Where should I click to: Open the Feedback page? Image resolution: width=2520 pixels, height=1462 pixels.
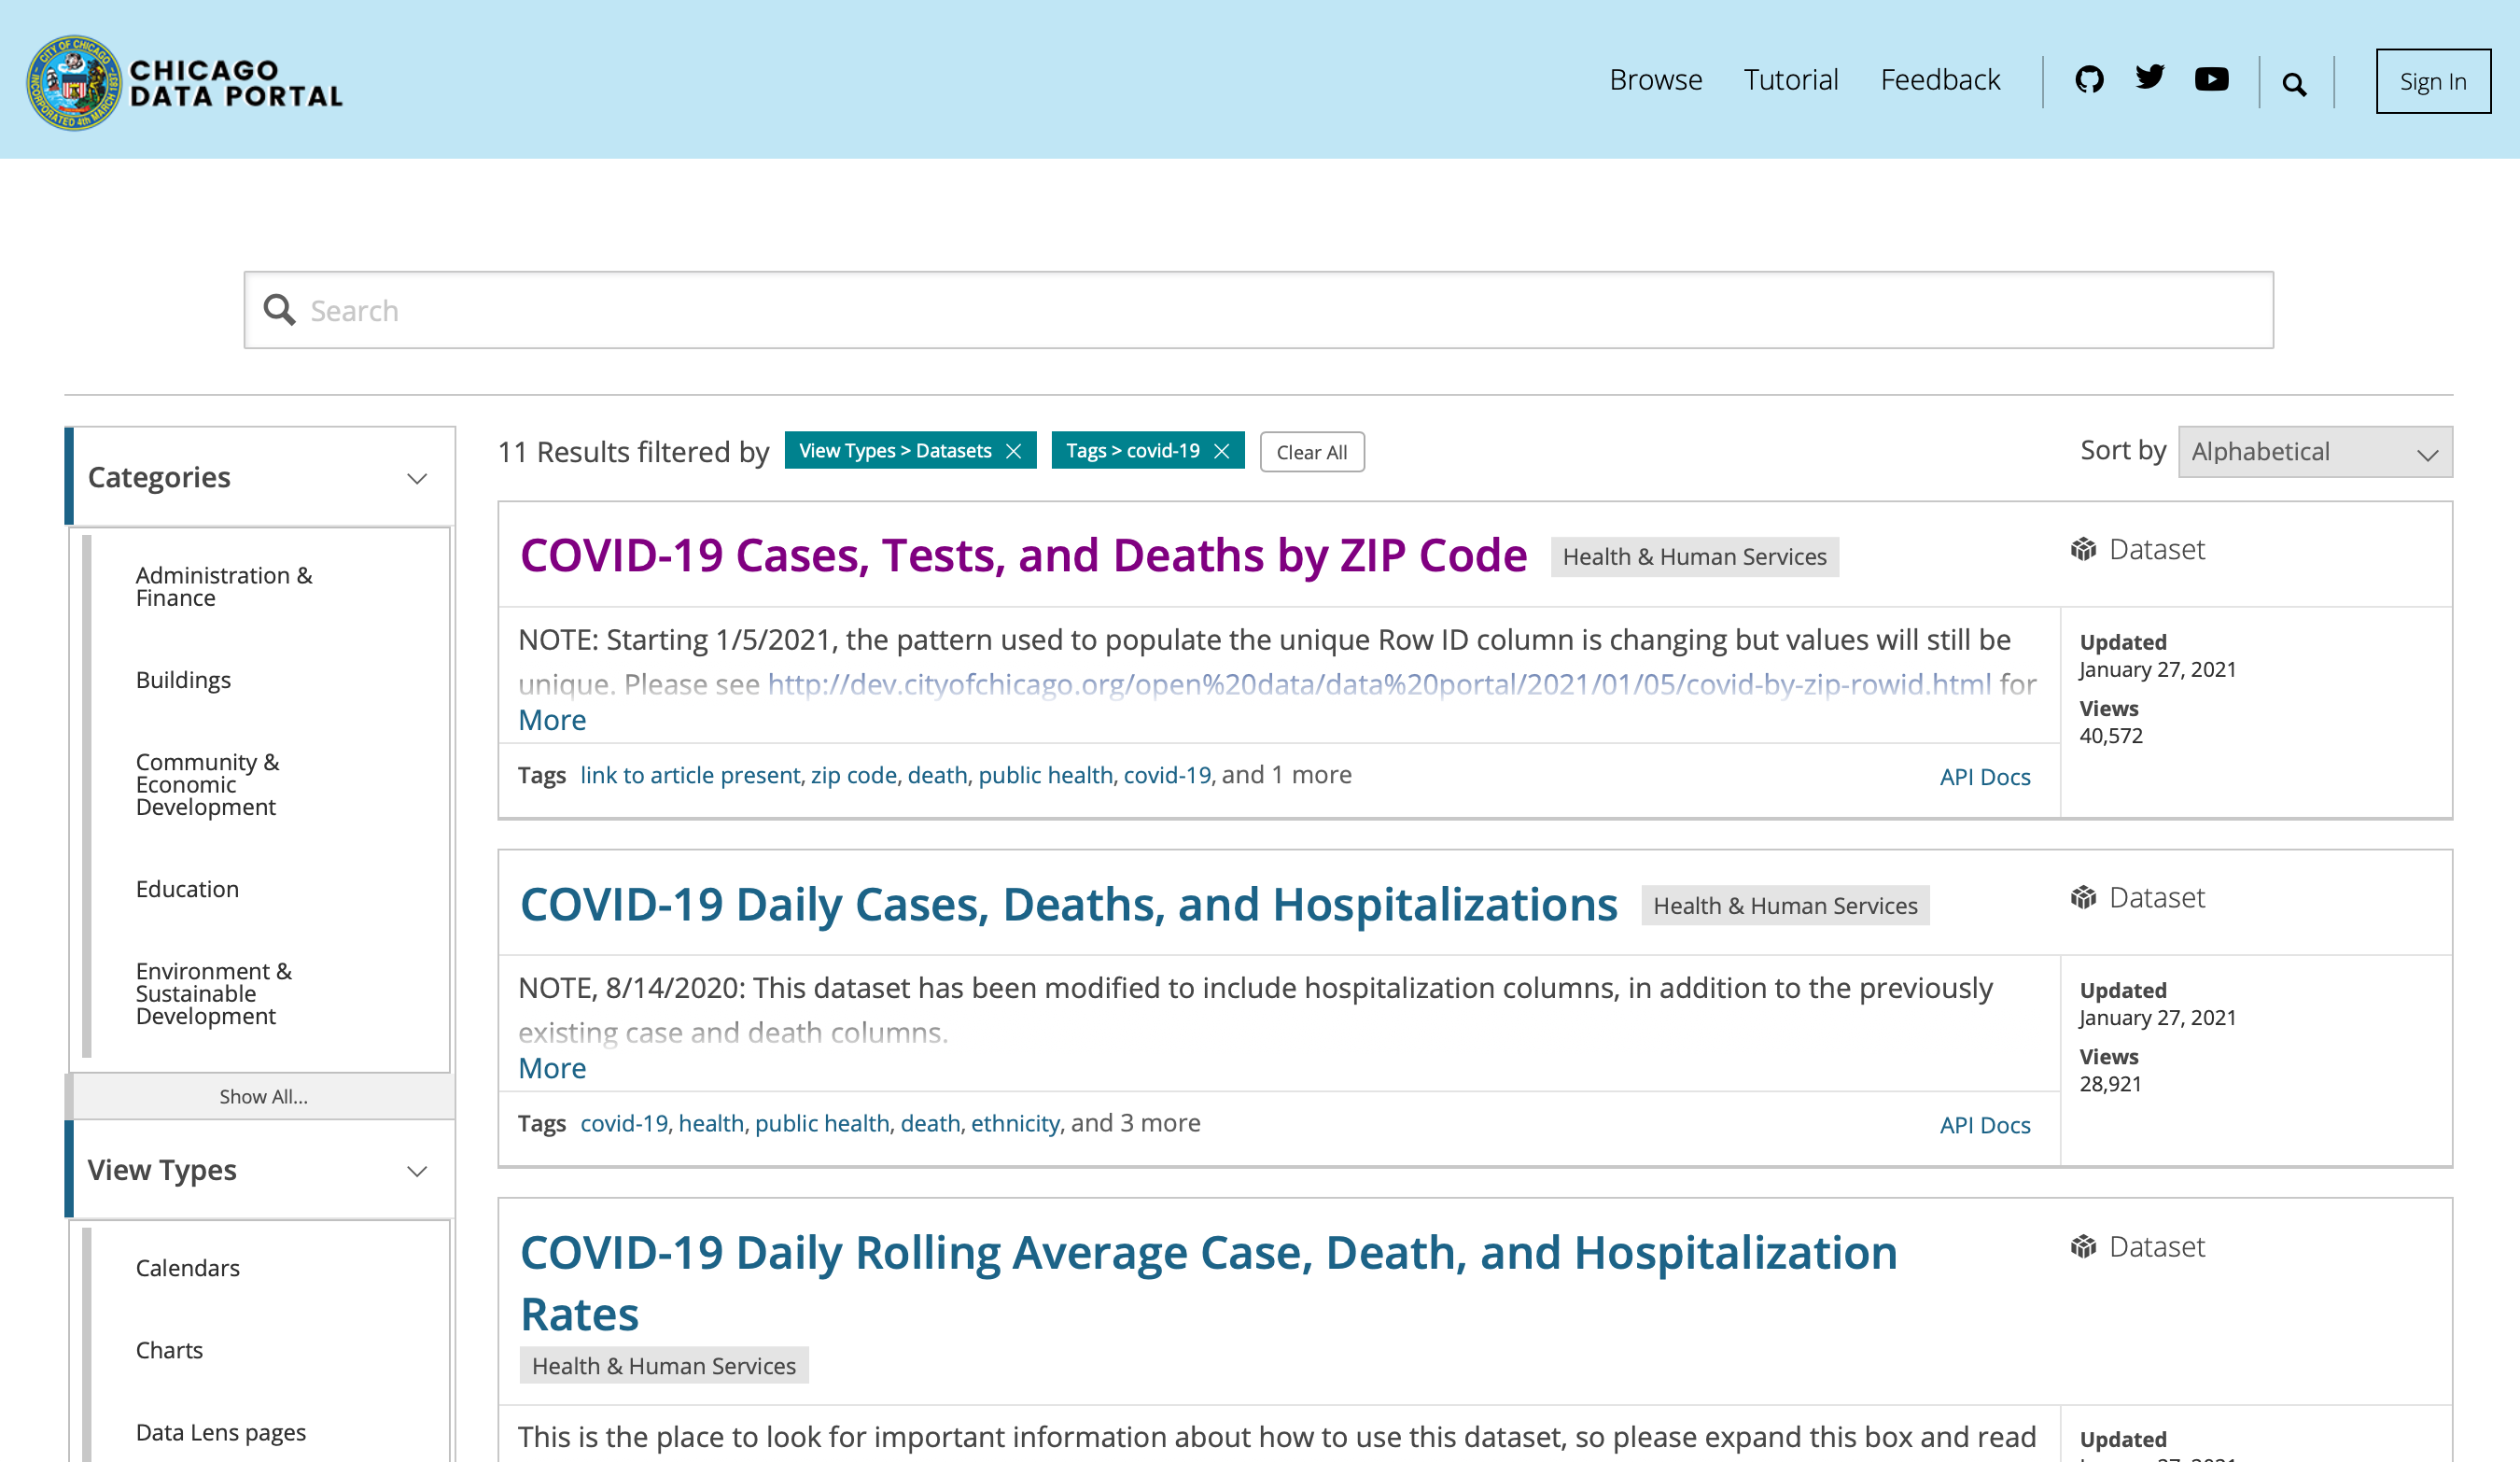(1940, 80)
